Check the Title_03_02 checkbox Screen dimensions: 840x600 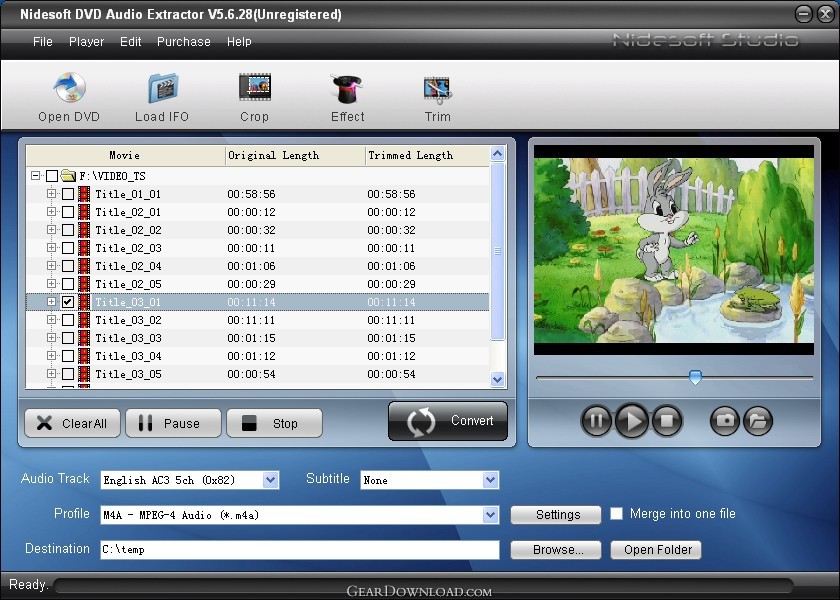click(68, 320)
